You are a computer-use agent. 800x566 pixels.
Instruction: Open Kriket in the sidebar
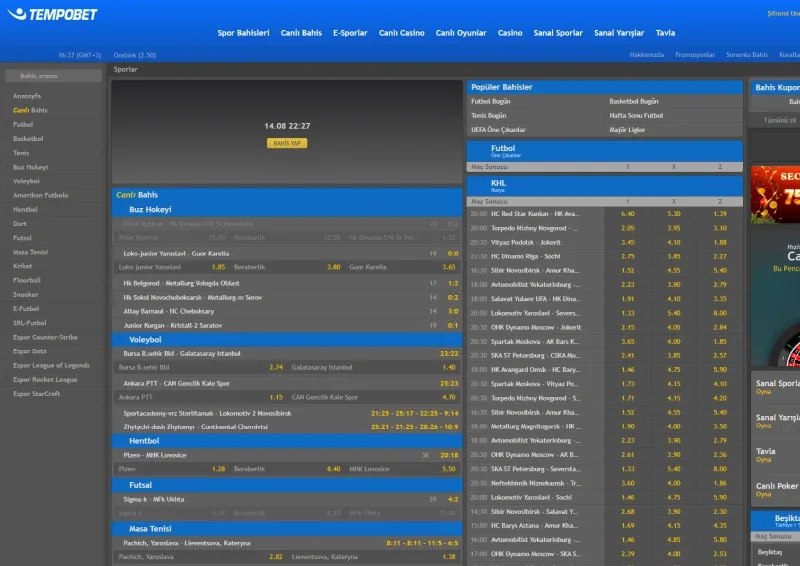[x=22, y=266]
